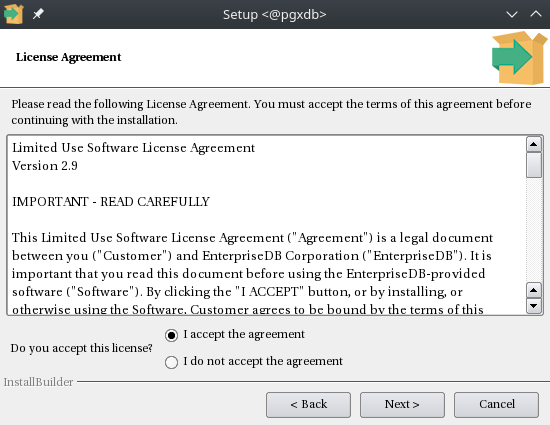Click the empty scrollbar track below thumb
The height and width of the screenshot is (425, 550).
534,230
